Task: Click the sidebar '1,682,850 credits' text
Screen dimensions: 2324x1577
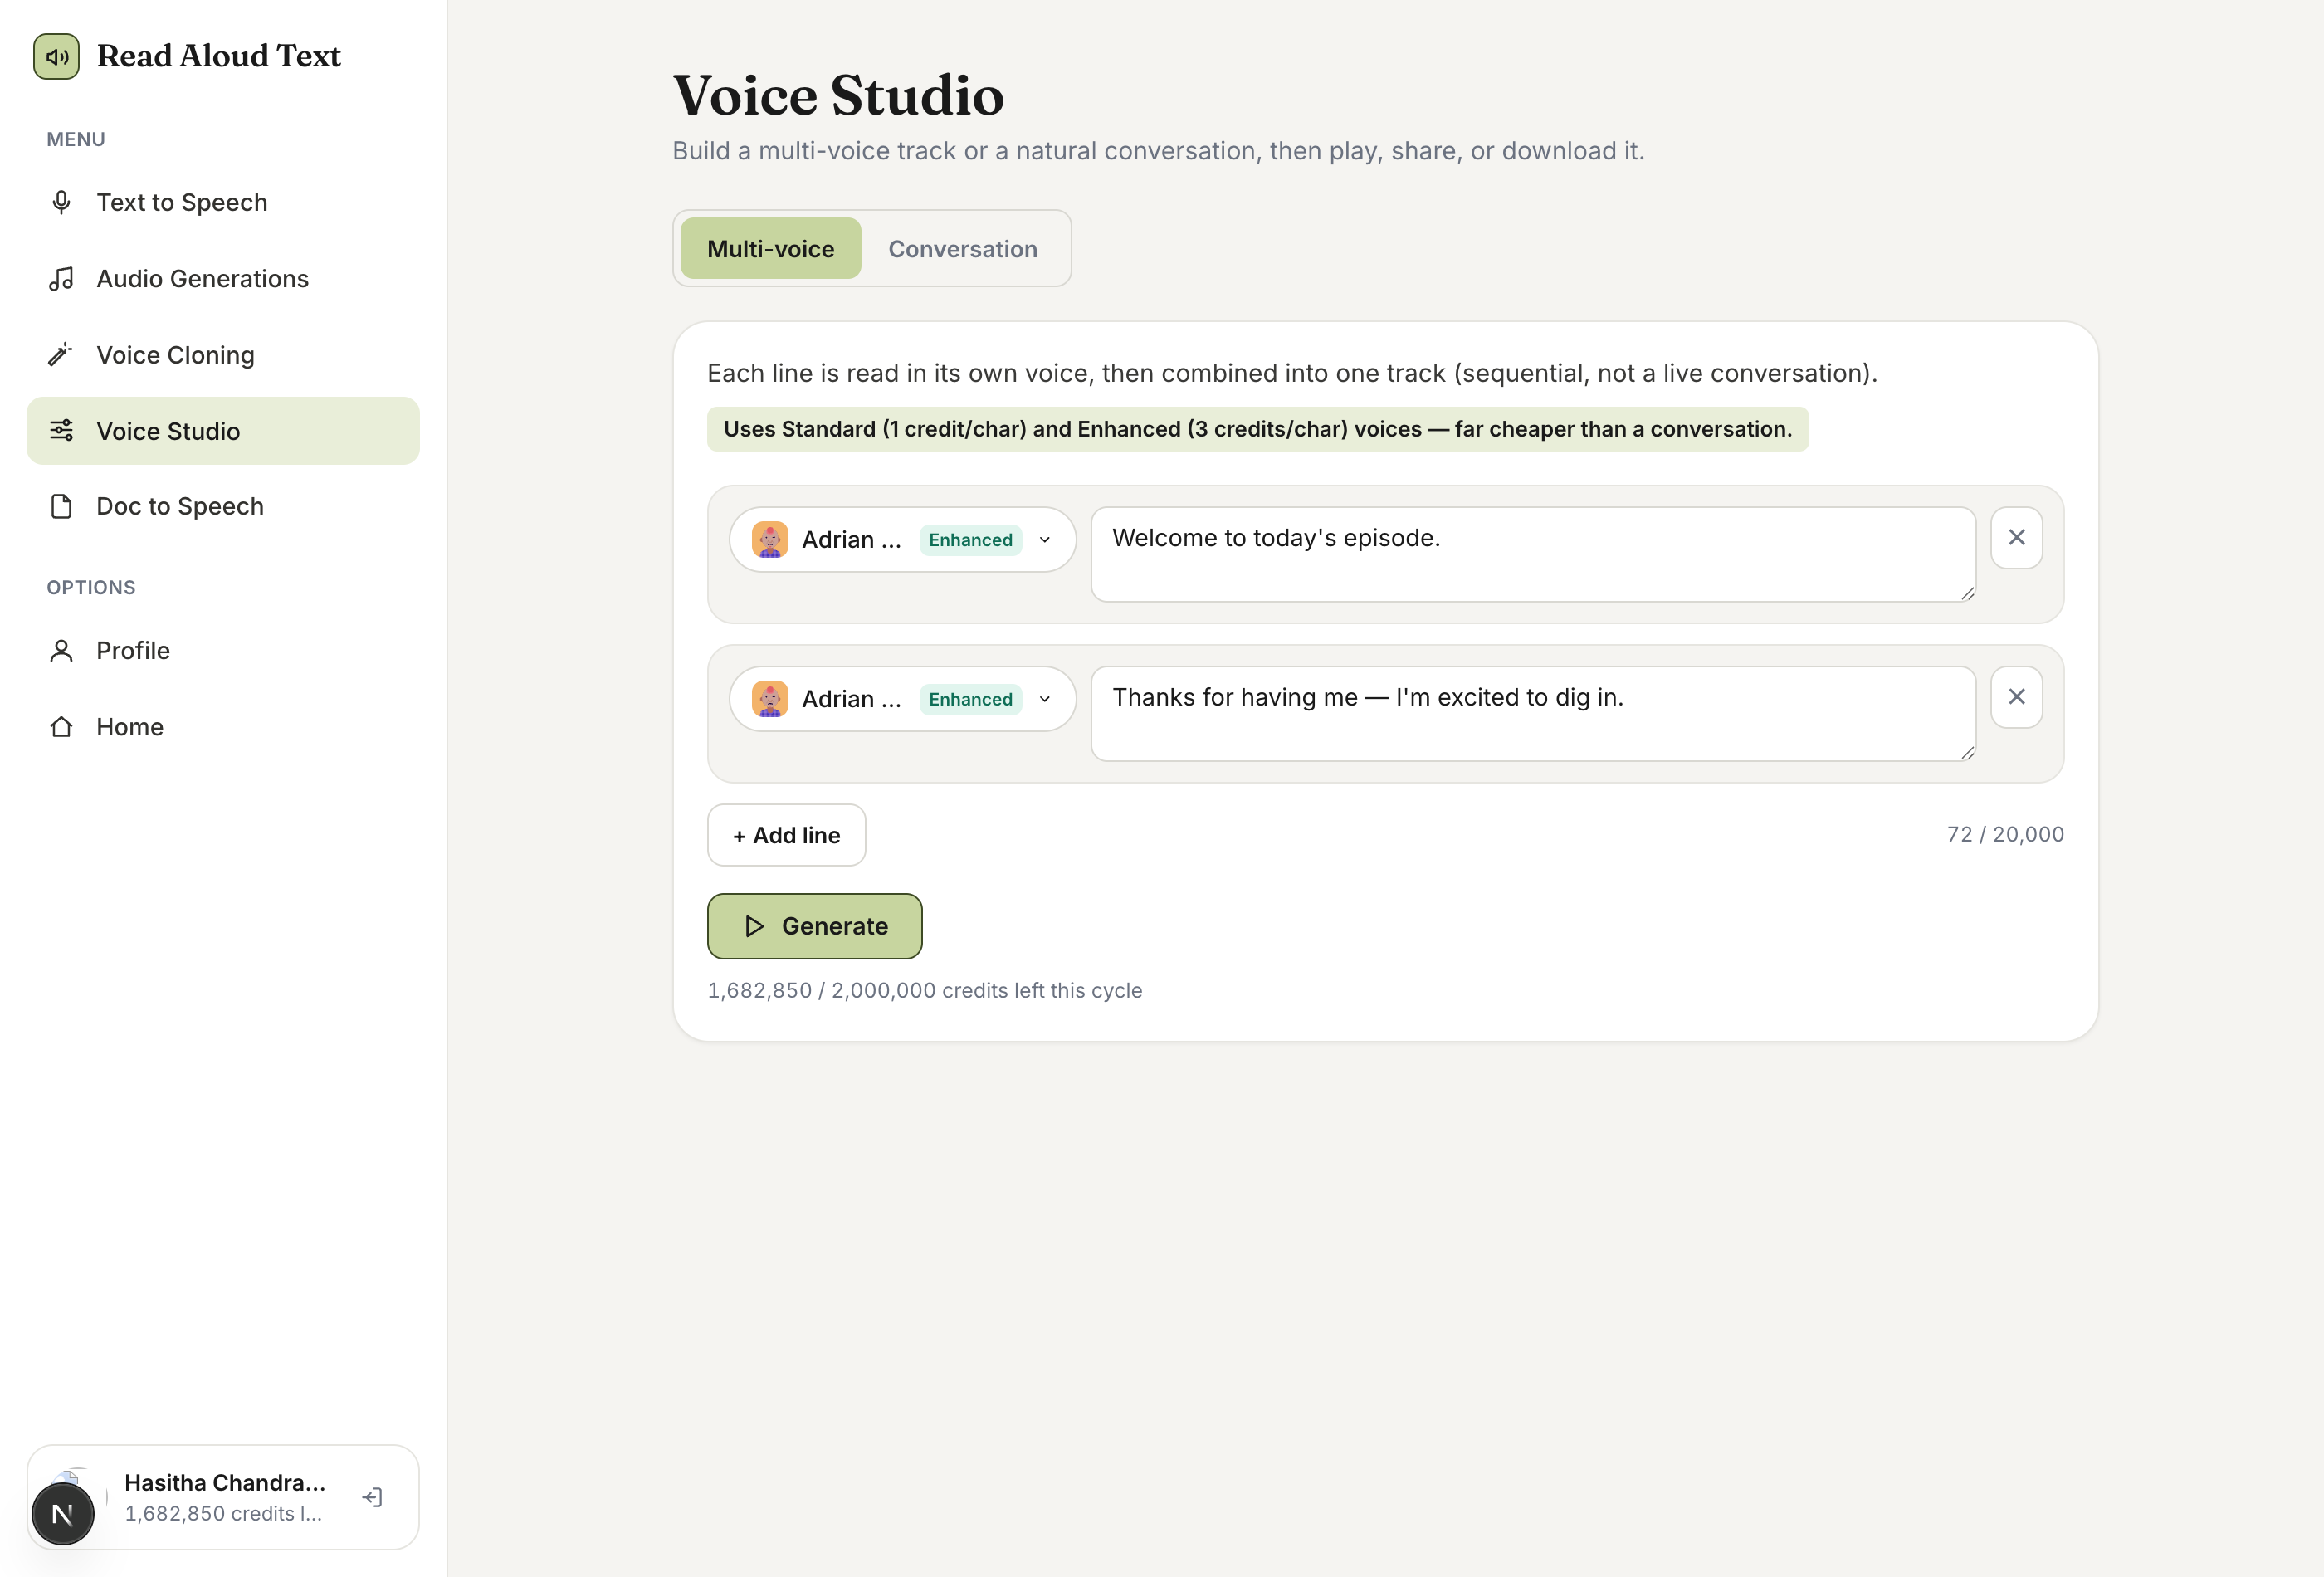Action: click(223, 1513)
